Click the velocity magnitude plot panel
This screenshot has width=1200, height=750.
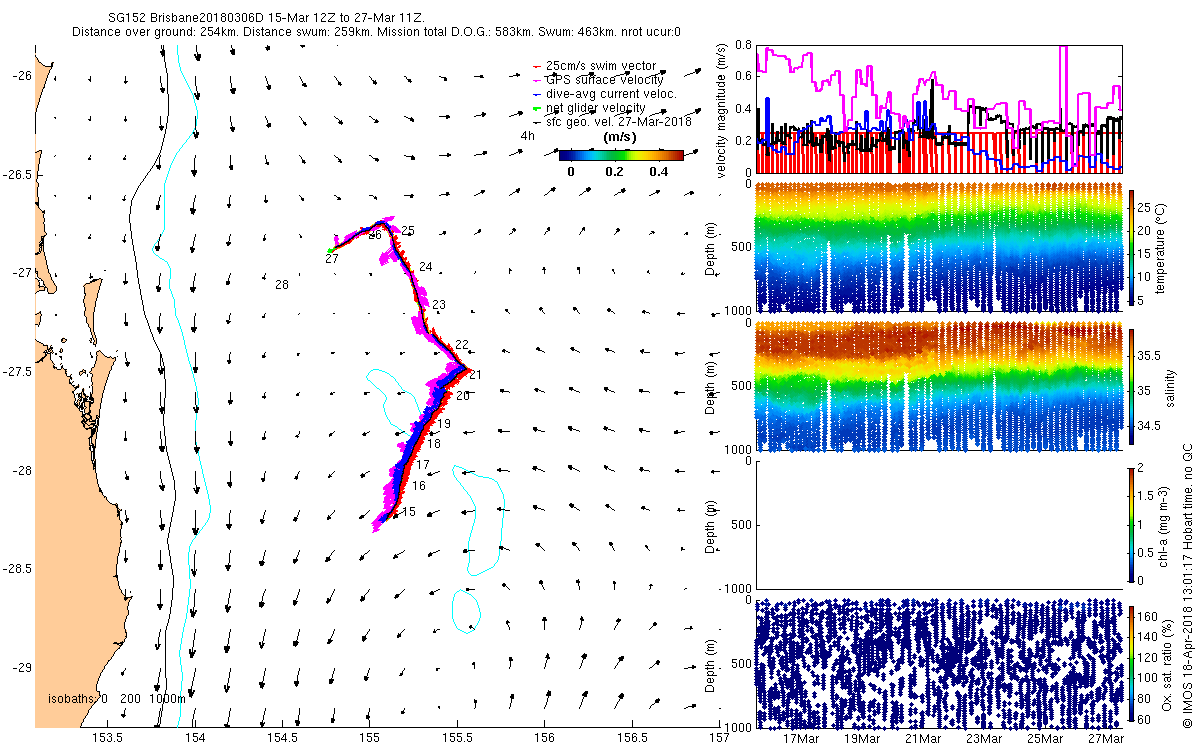pyautogui.click(x=939, y=109)
